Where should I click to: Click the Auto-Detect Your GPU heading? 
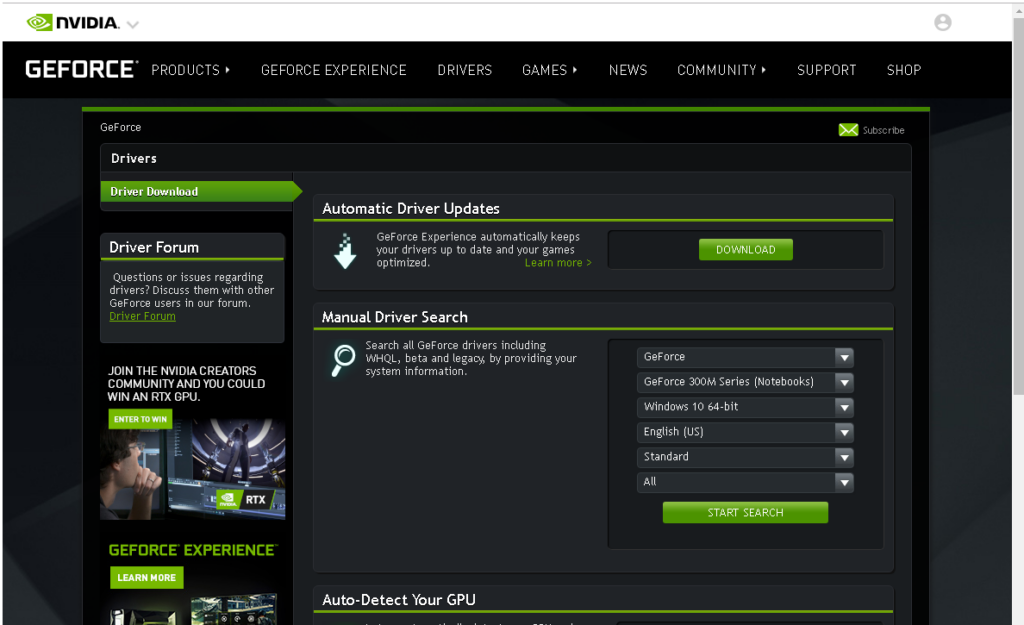[x=399, y=600]
